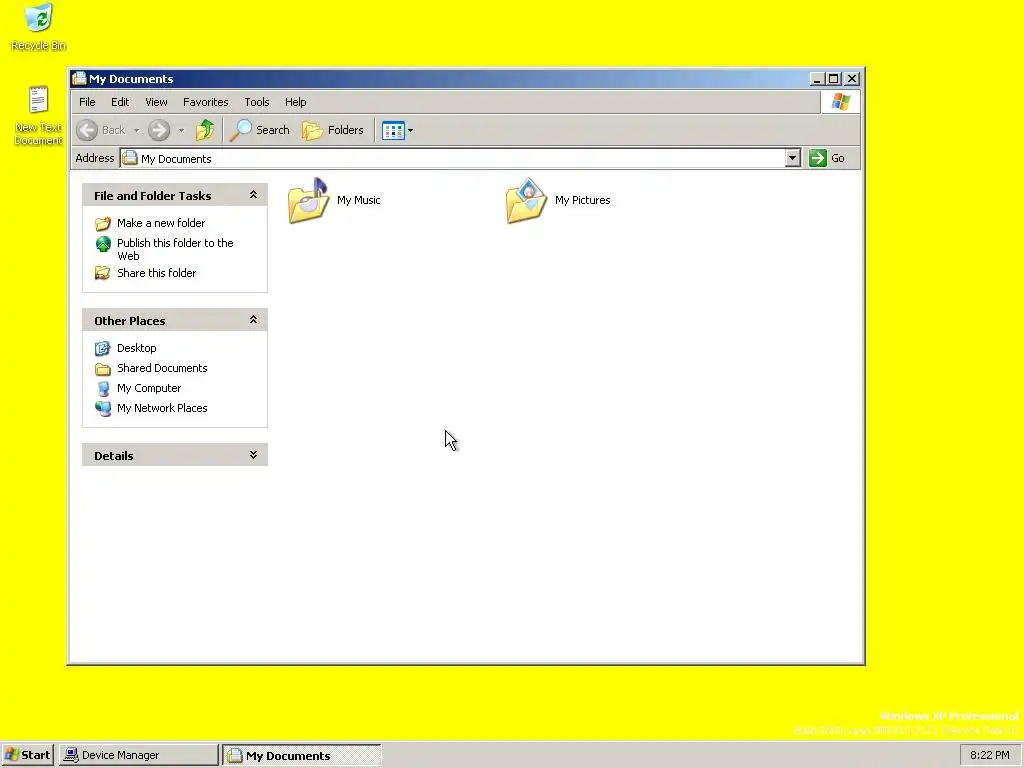Open the Edit menu
1024x768 pixels.
click(x=120, y=102)
